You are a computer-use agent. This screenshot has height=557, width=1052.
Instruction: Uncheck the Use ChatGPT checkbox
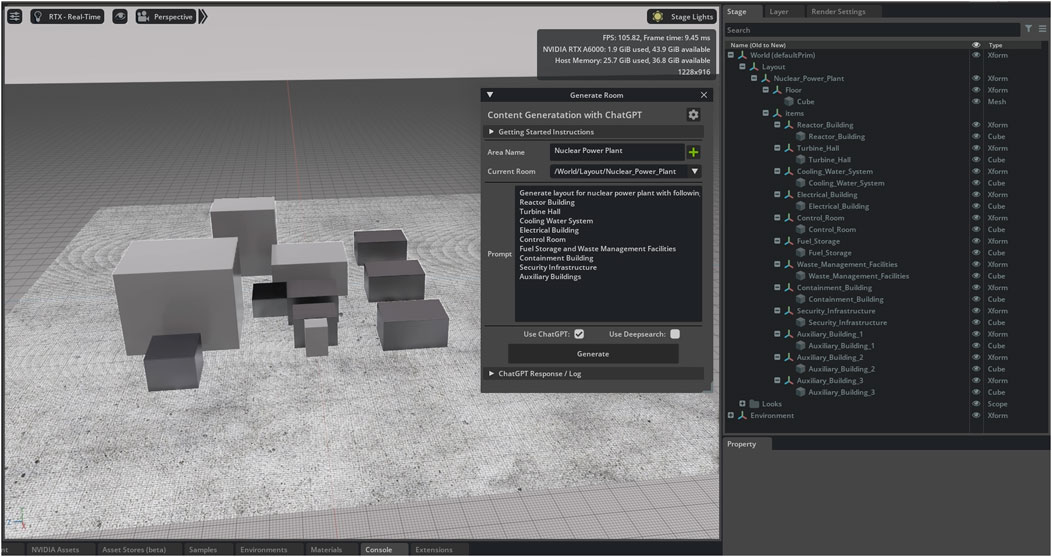point(579,334)
